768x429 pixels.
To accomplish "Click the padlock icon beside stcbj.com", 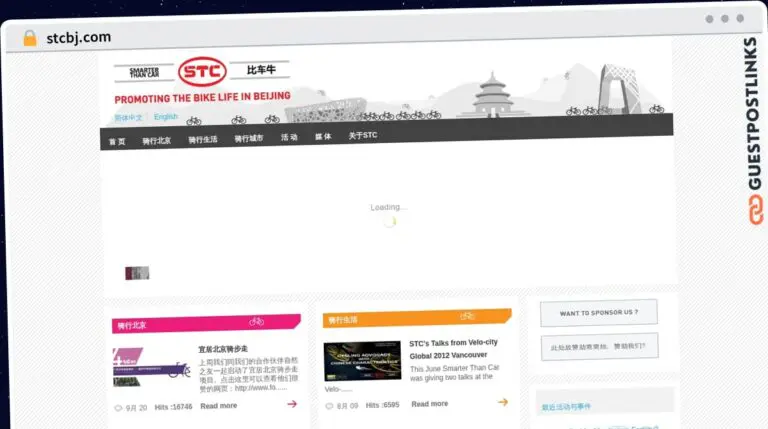I will [30, 38].
